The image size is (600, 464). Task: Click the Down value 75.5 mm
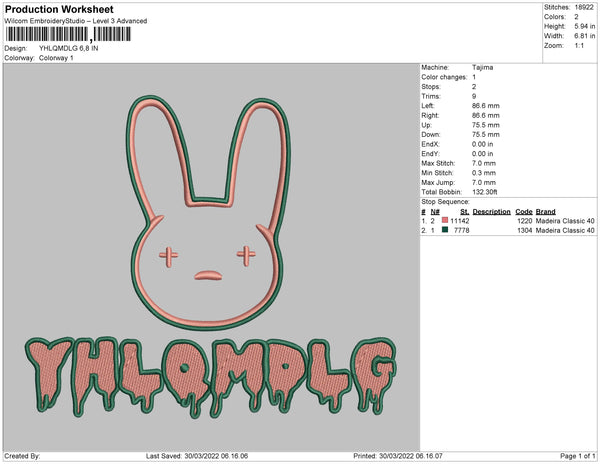click(x=486, y=135)
